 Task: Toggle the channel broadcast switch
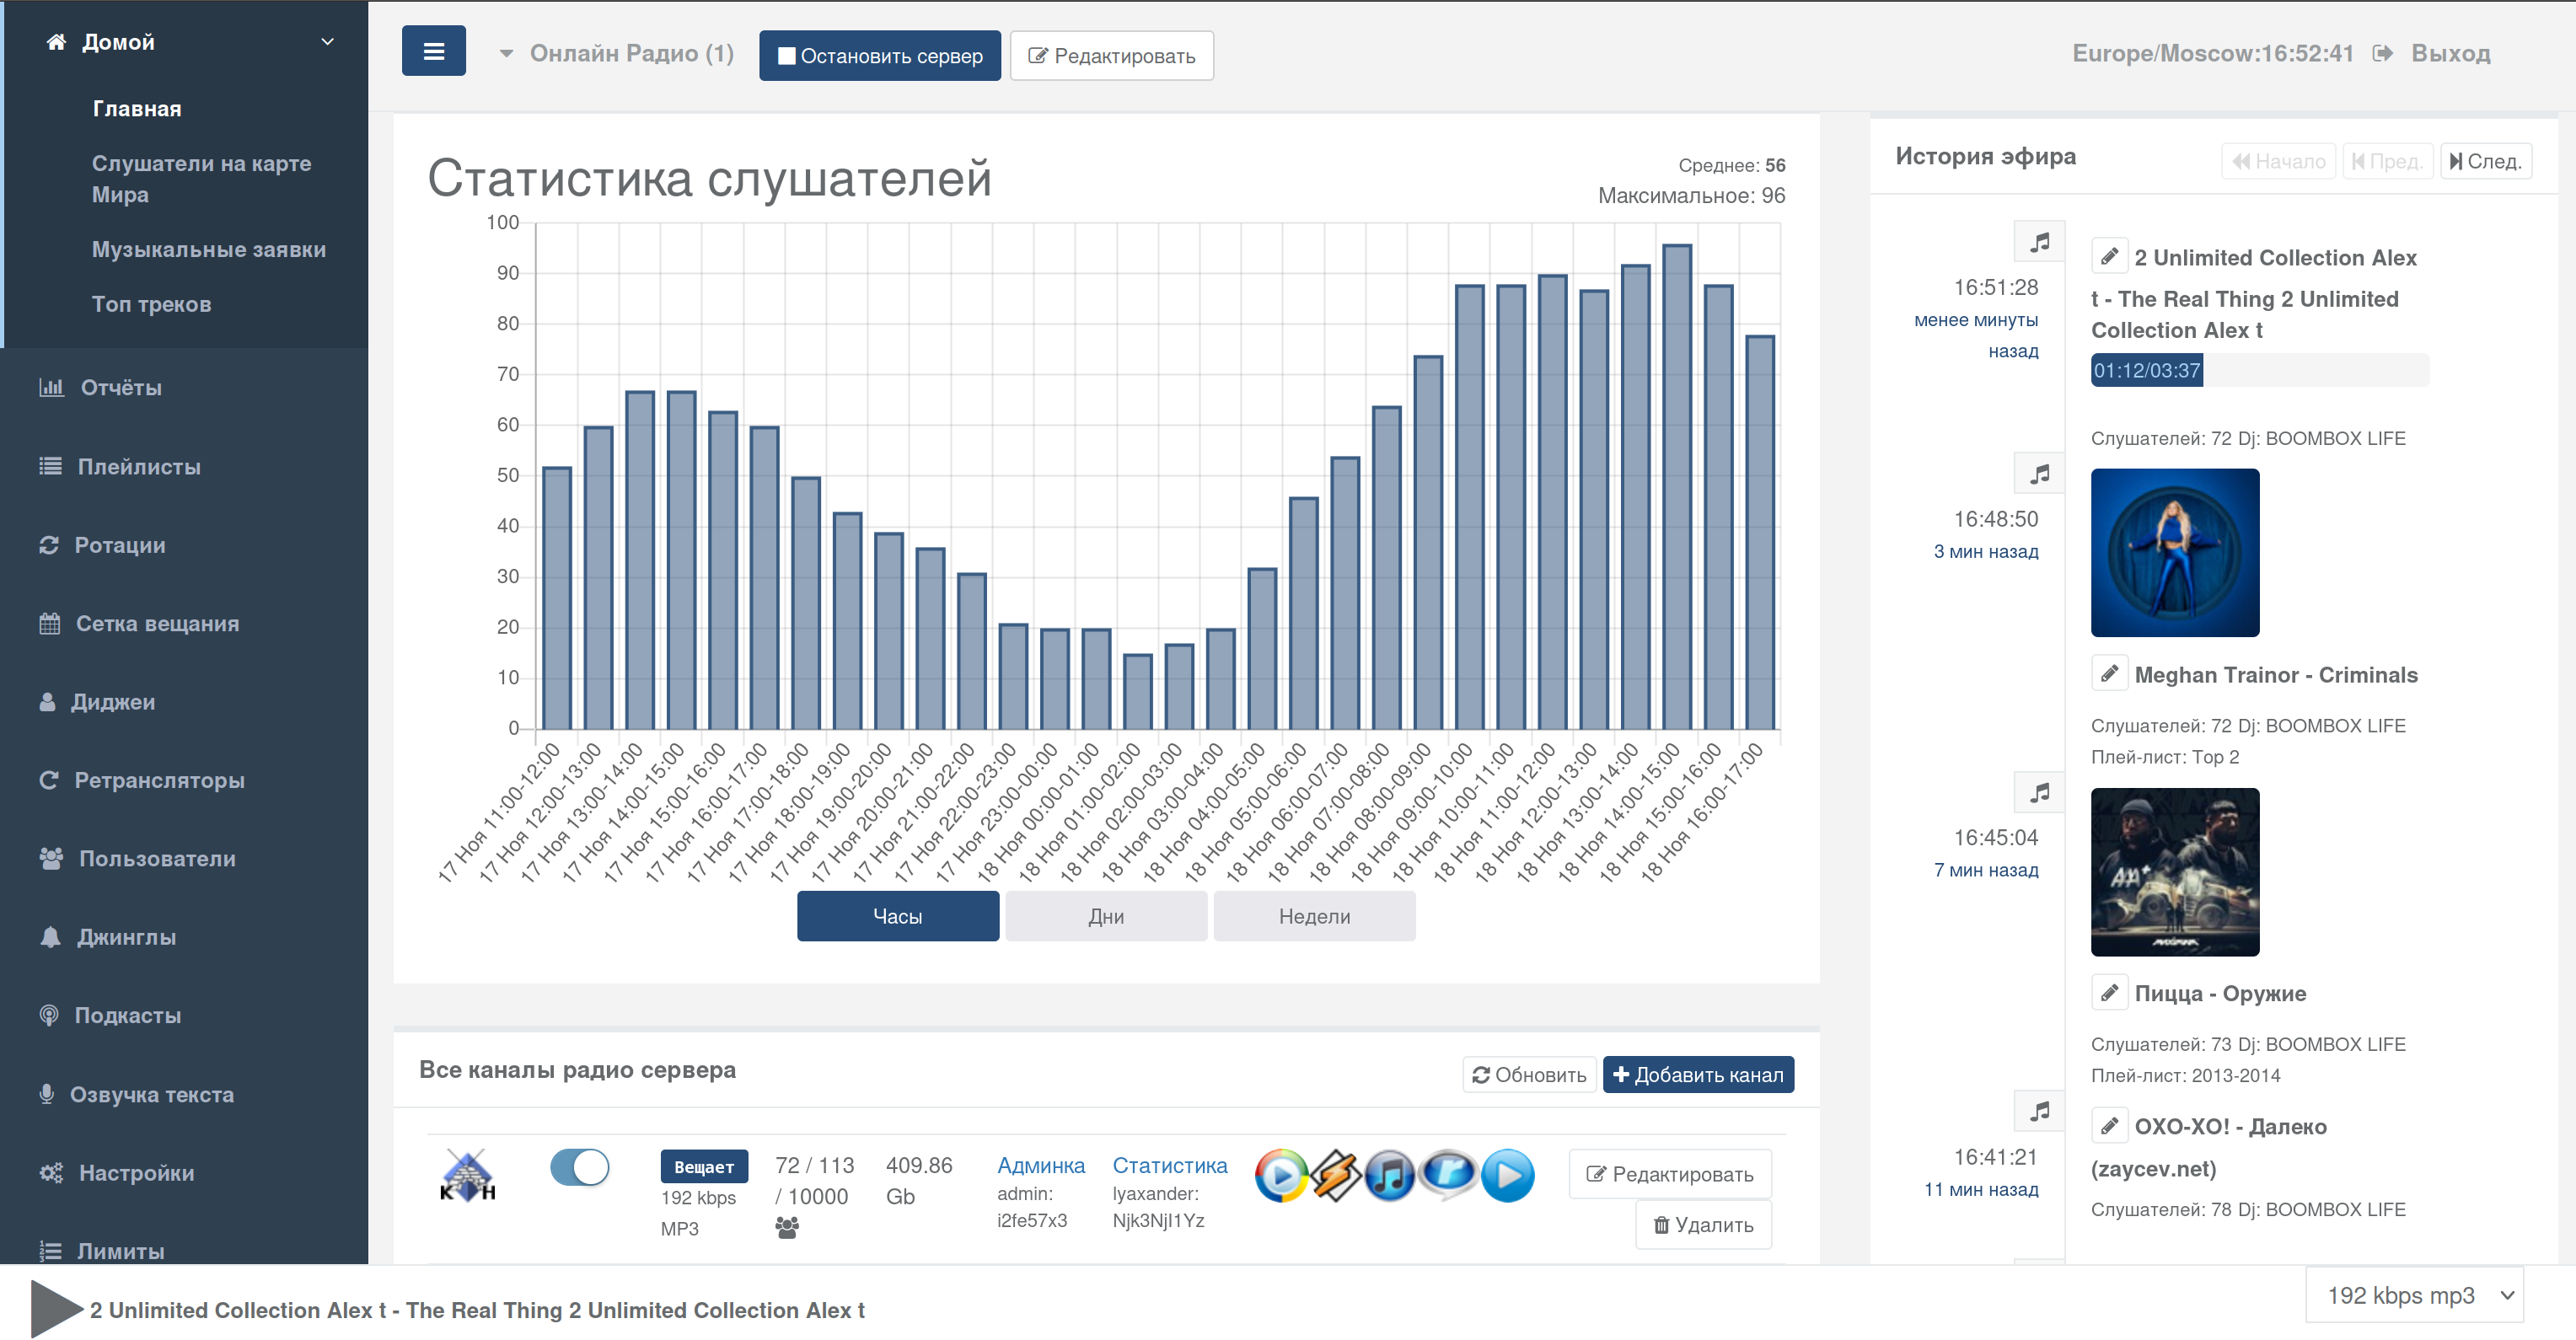pyautogui.click(x=579, y=1167)
